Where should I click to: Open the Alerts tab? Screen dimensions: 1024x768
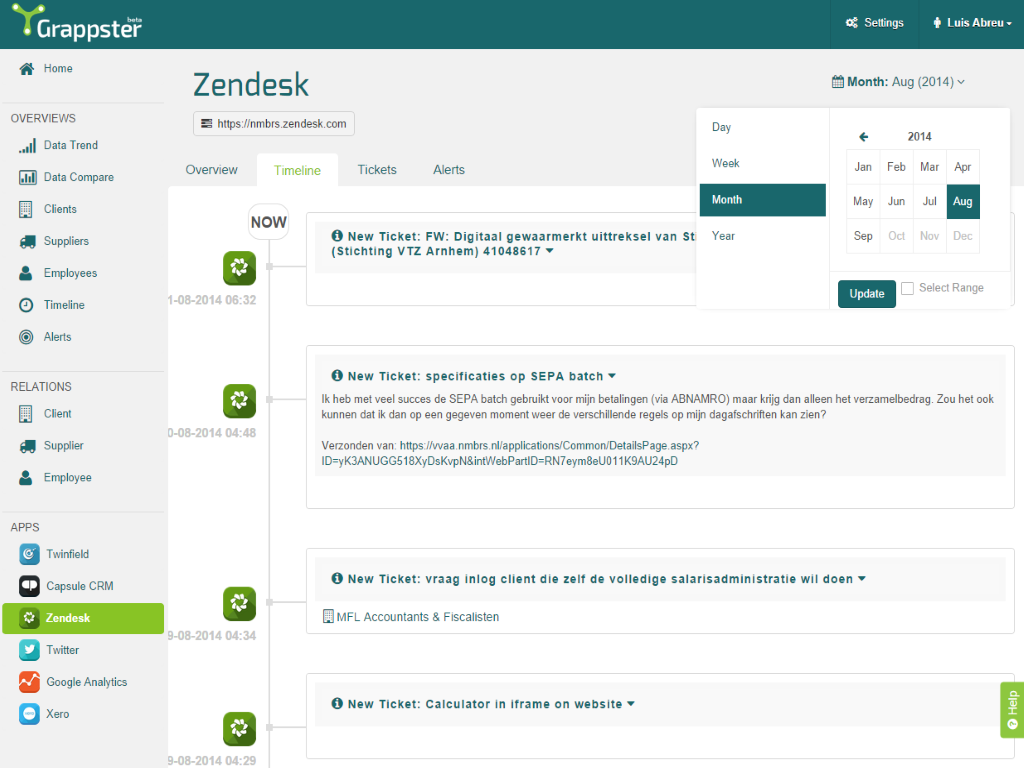click(x=449, y=170)
